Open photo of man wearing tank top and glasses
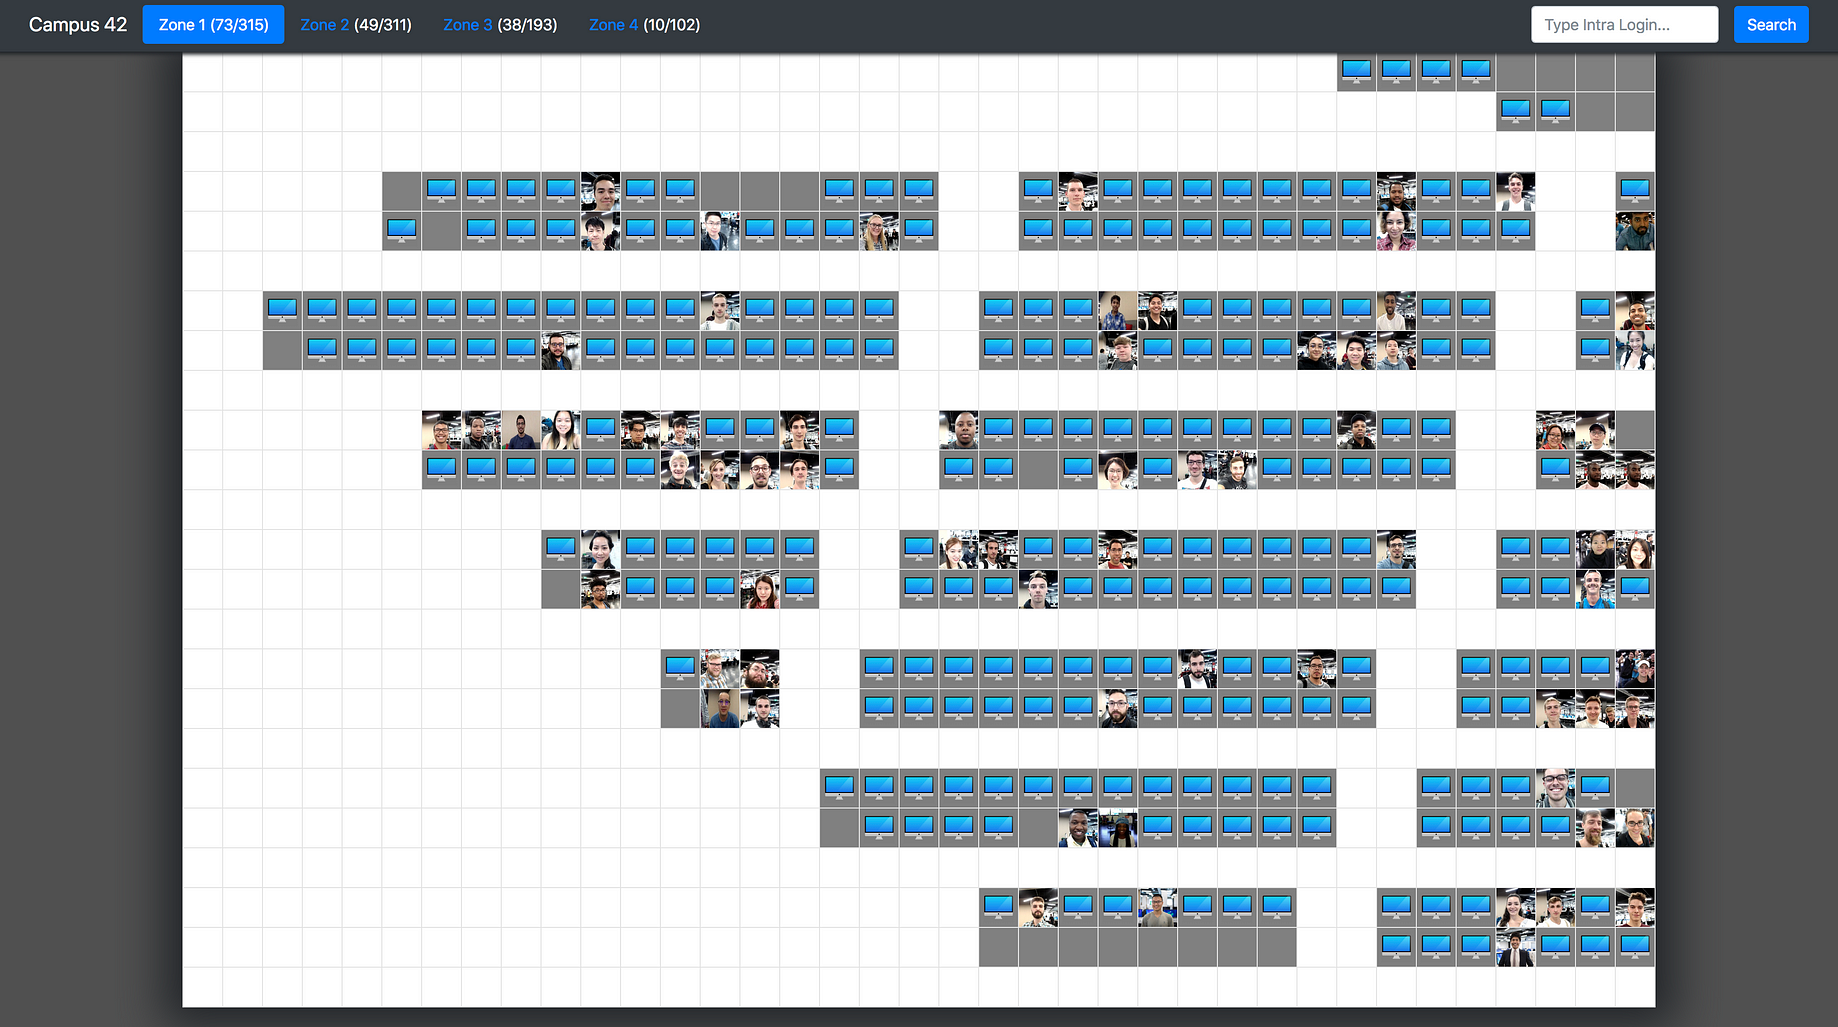Screen dimensions: 1838x1027 601,589
